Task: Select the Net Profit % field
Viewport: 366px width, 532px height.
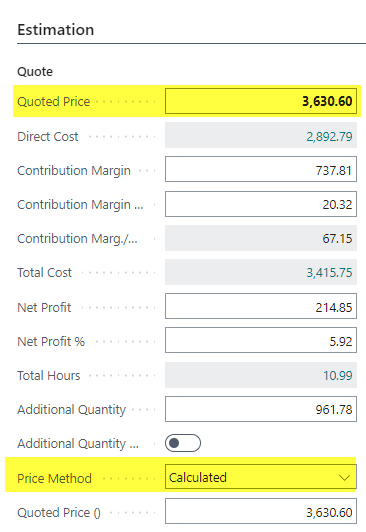Action: coord(261,340)
